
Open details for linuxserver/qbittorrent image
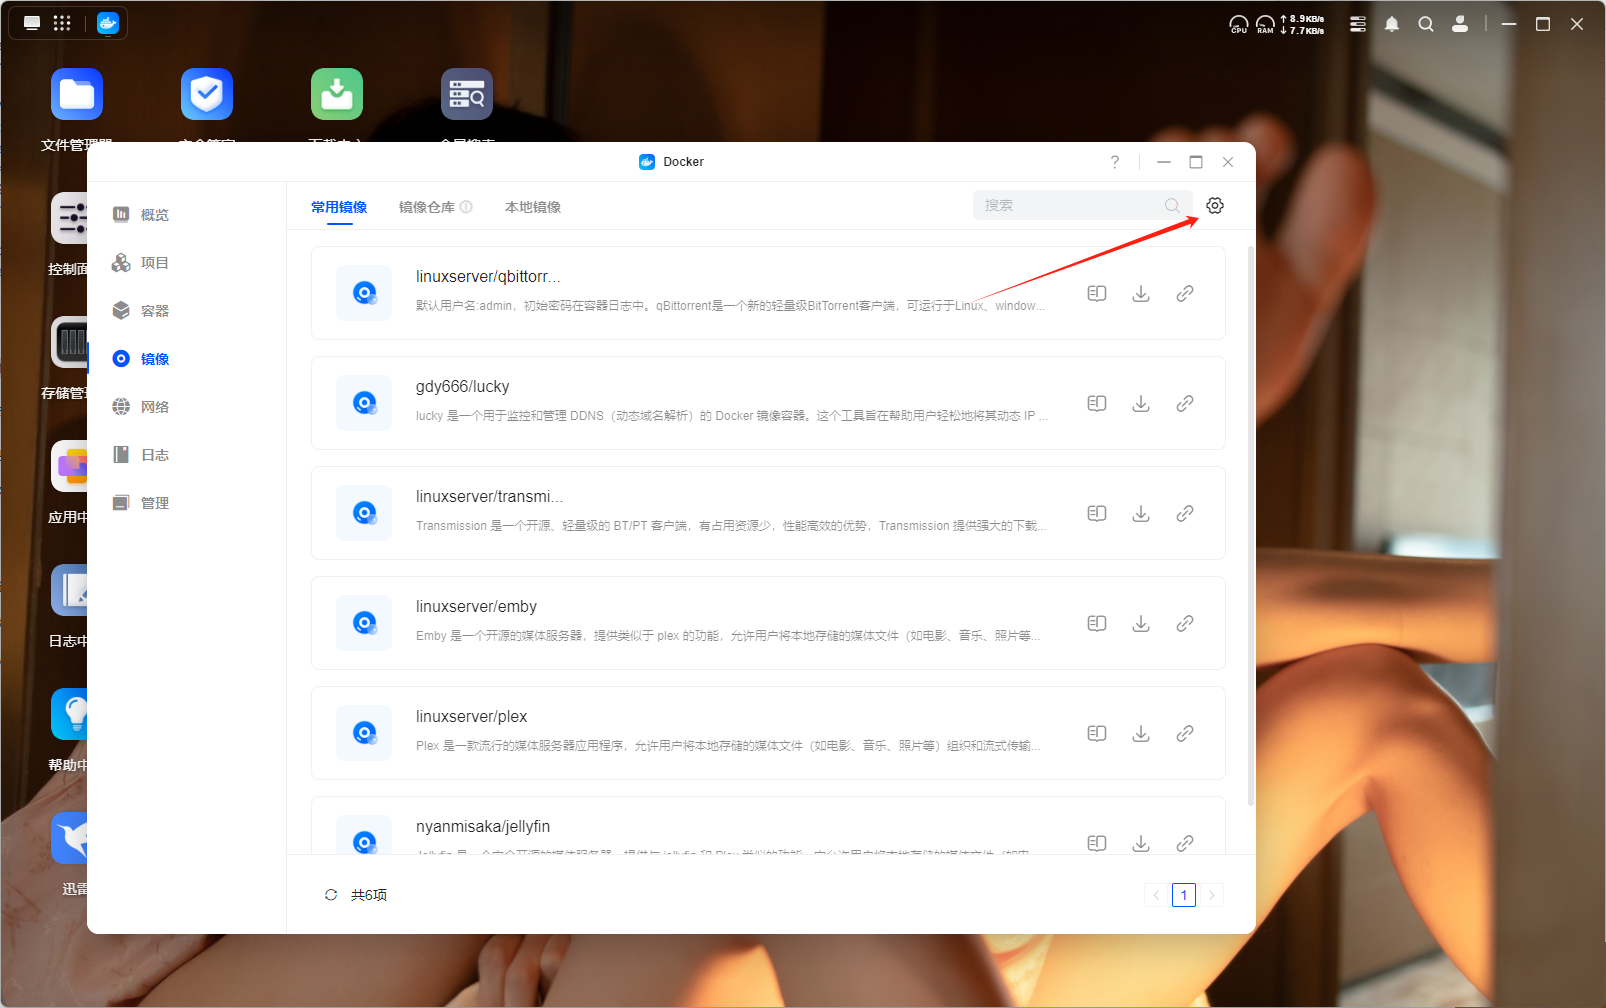1097,293
